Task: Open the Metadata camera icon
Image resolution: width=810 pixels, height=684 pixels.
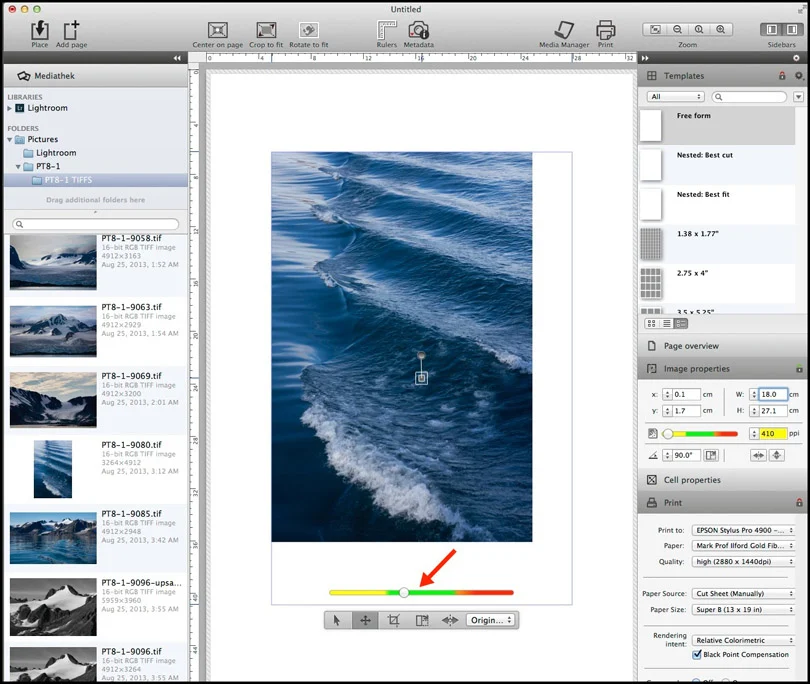Action: pos(419,30)
